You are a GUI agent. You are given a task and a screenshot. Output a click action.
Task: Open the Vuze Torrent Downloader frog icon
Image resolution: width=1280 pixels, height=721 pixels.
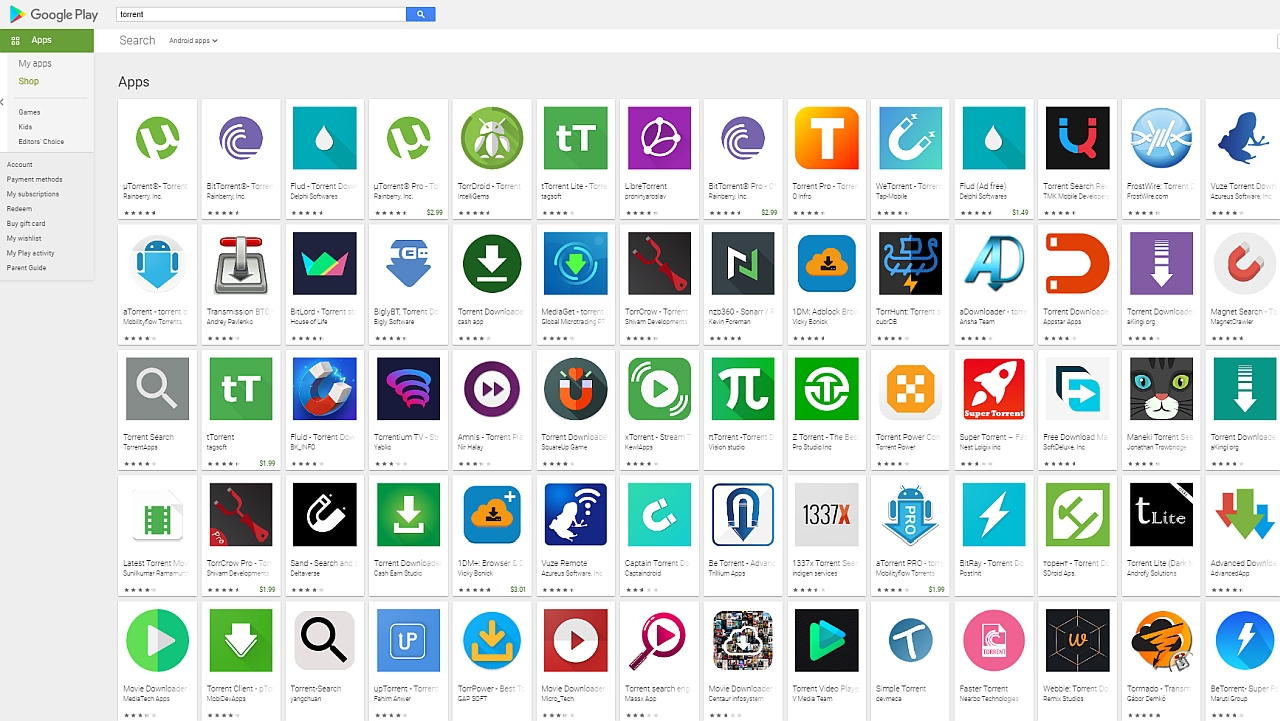click(x=1245, y=138)
